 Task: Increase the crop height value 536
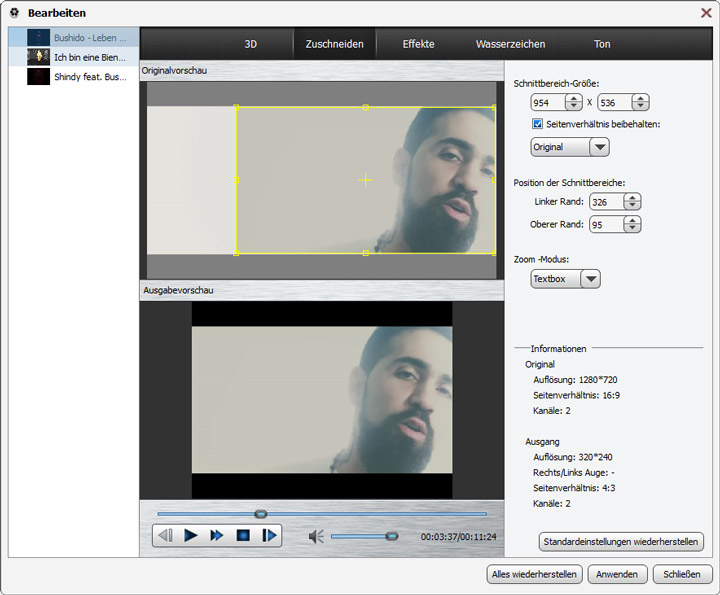640,99
